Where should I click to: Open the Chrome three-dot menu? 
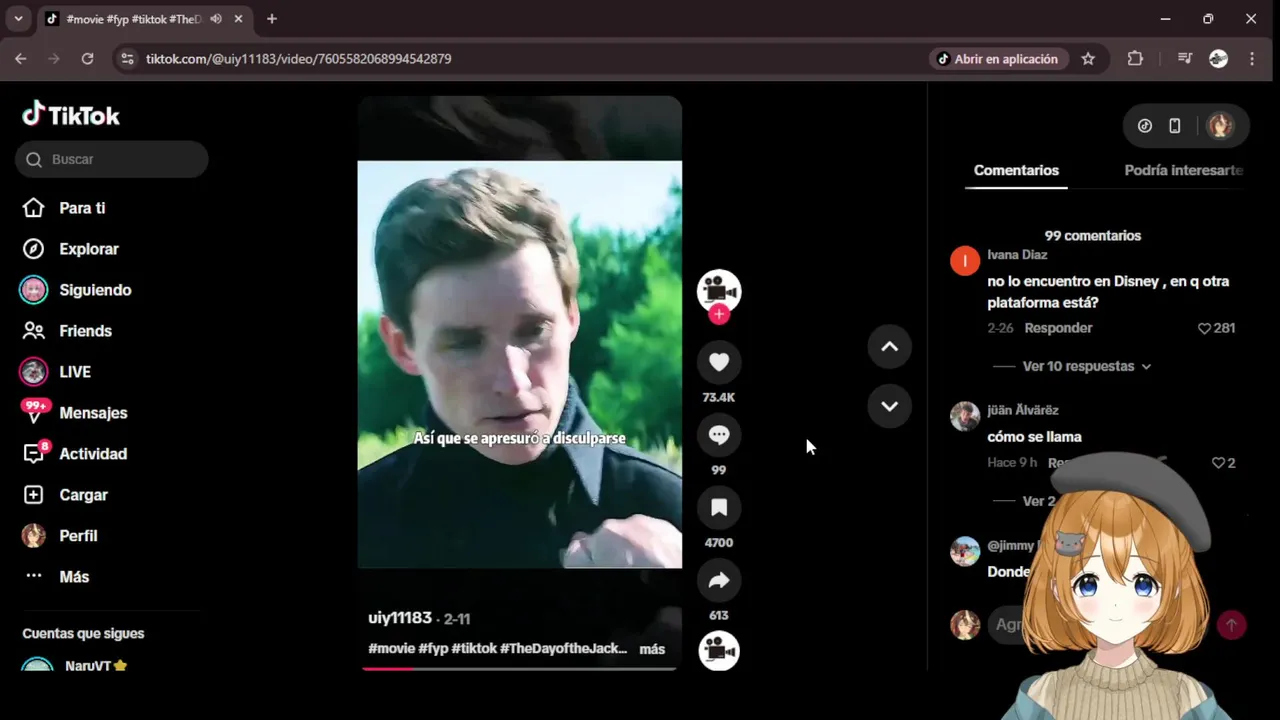pyautogui.click(x=1252, y=59)
